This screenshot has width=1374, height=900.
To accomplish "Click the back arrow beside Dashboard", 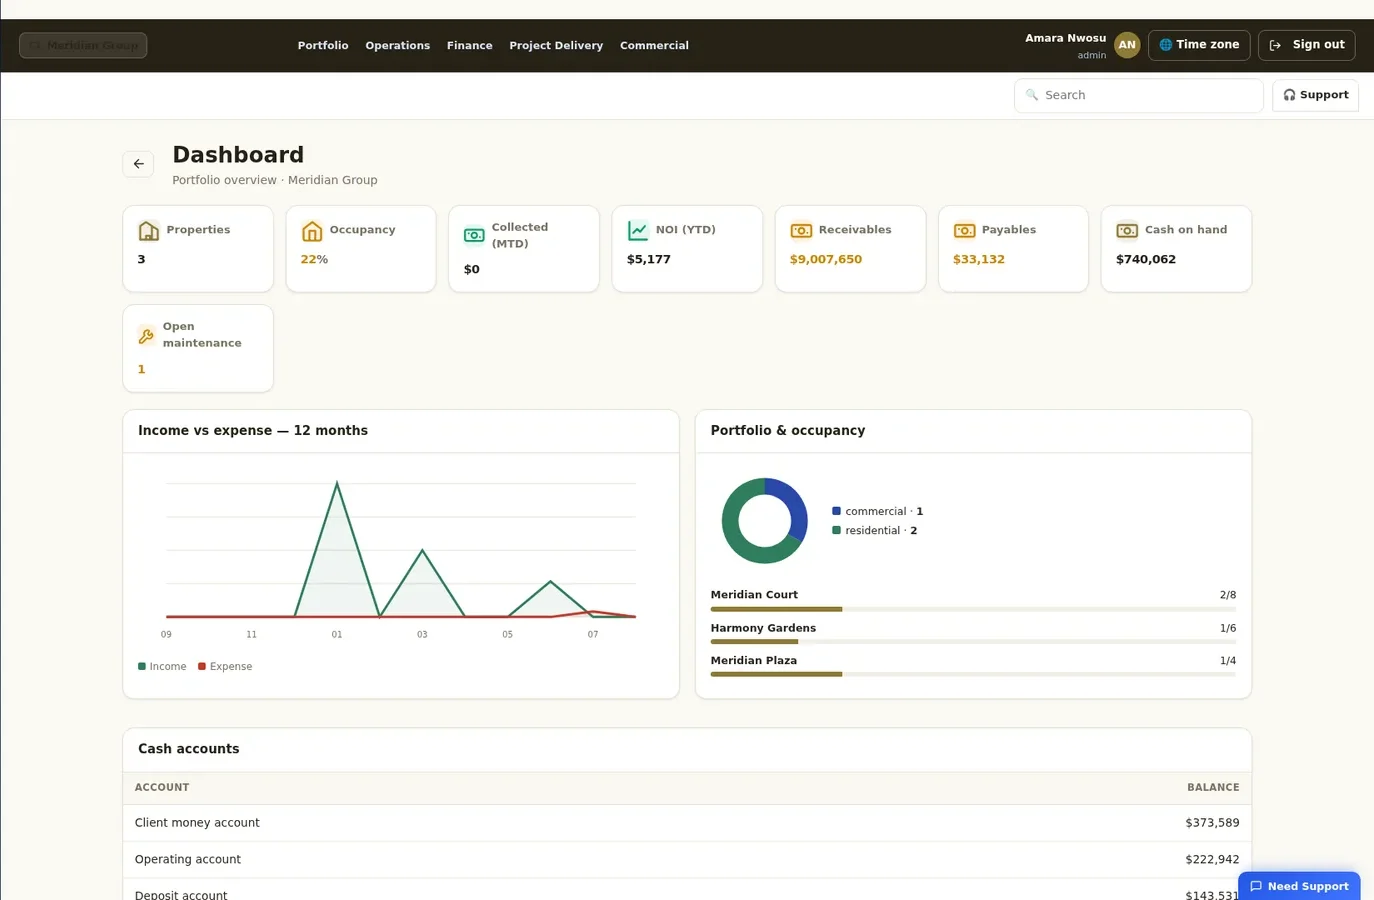I will (x=138, y=163).
